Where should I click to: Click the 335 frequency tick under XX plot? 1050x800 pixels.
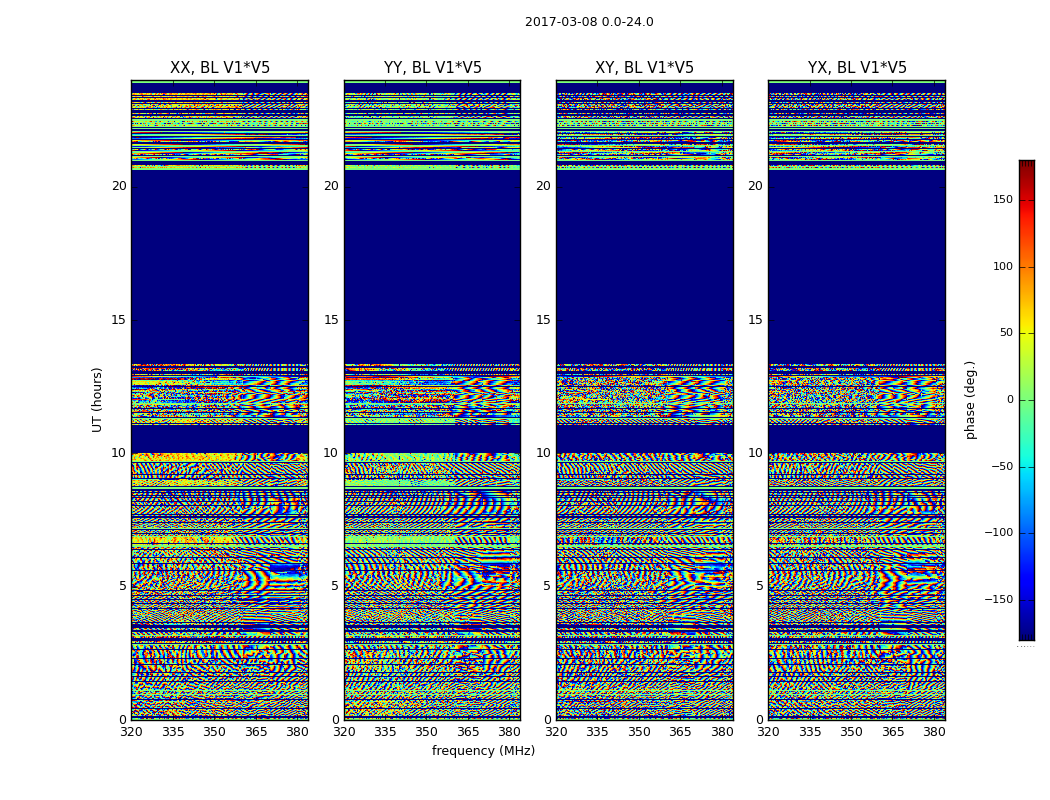173,732
